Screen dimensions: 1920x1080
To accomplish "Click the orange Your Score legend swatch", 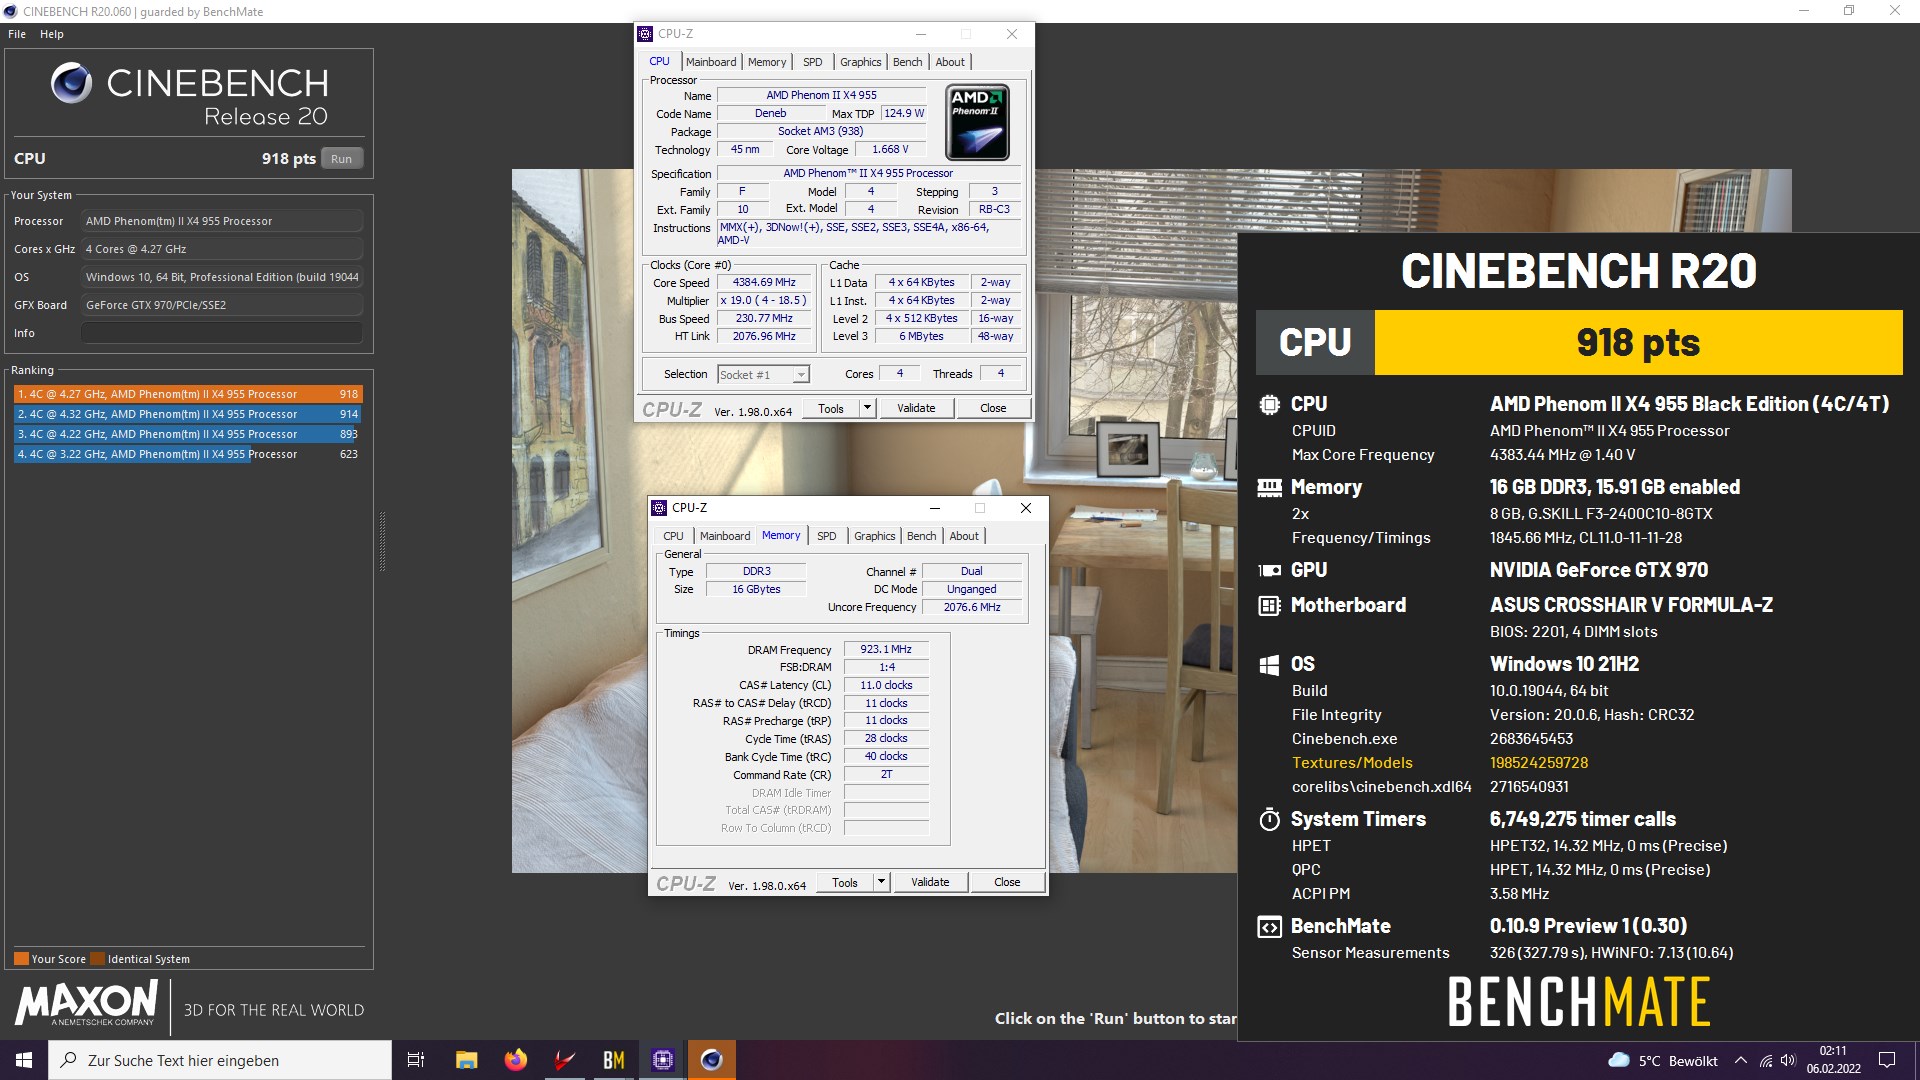I will click(21, 959).
